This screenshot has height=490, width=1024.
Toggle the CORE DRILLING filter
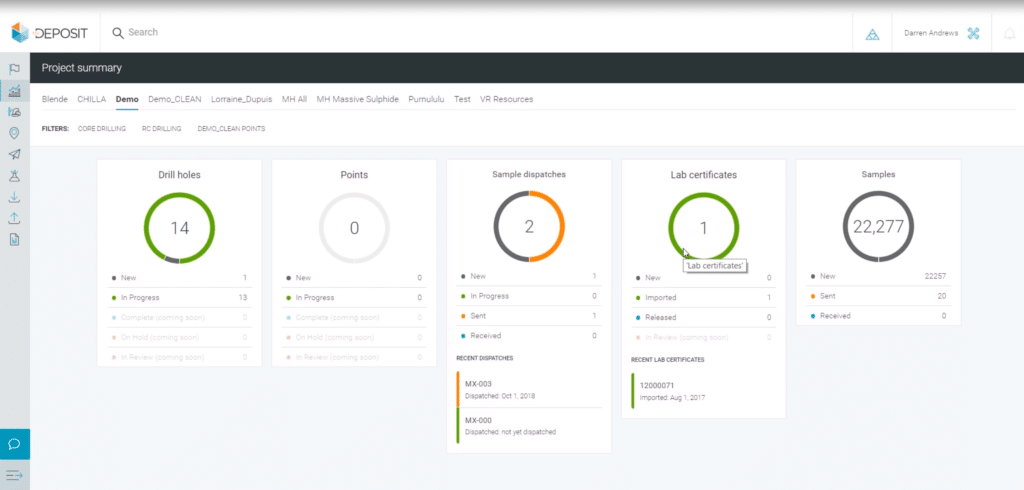(x=102, y=128)
